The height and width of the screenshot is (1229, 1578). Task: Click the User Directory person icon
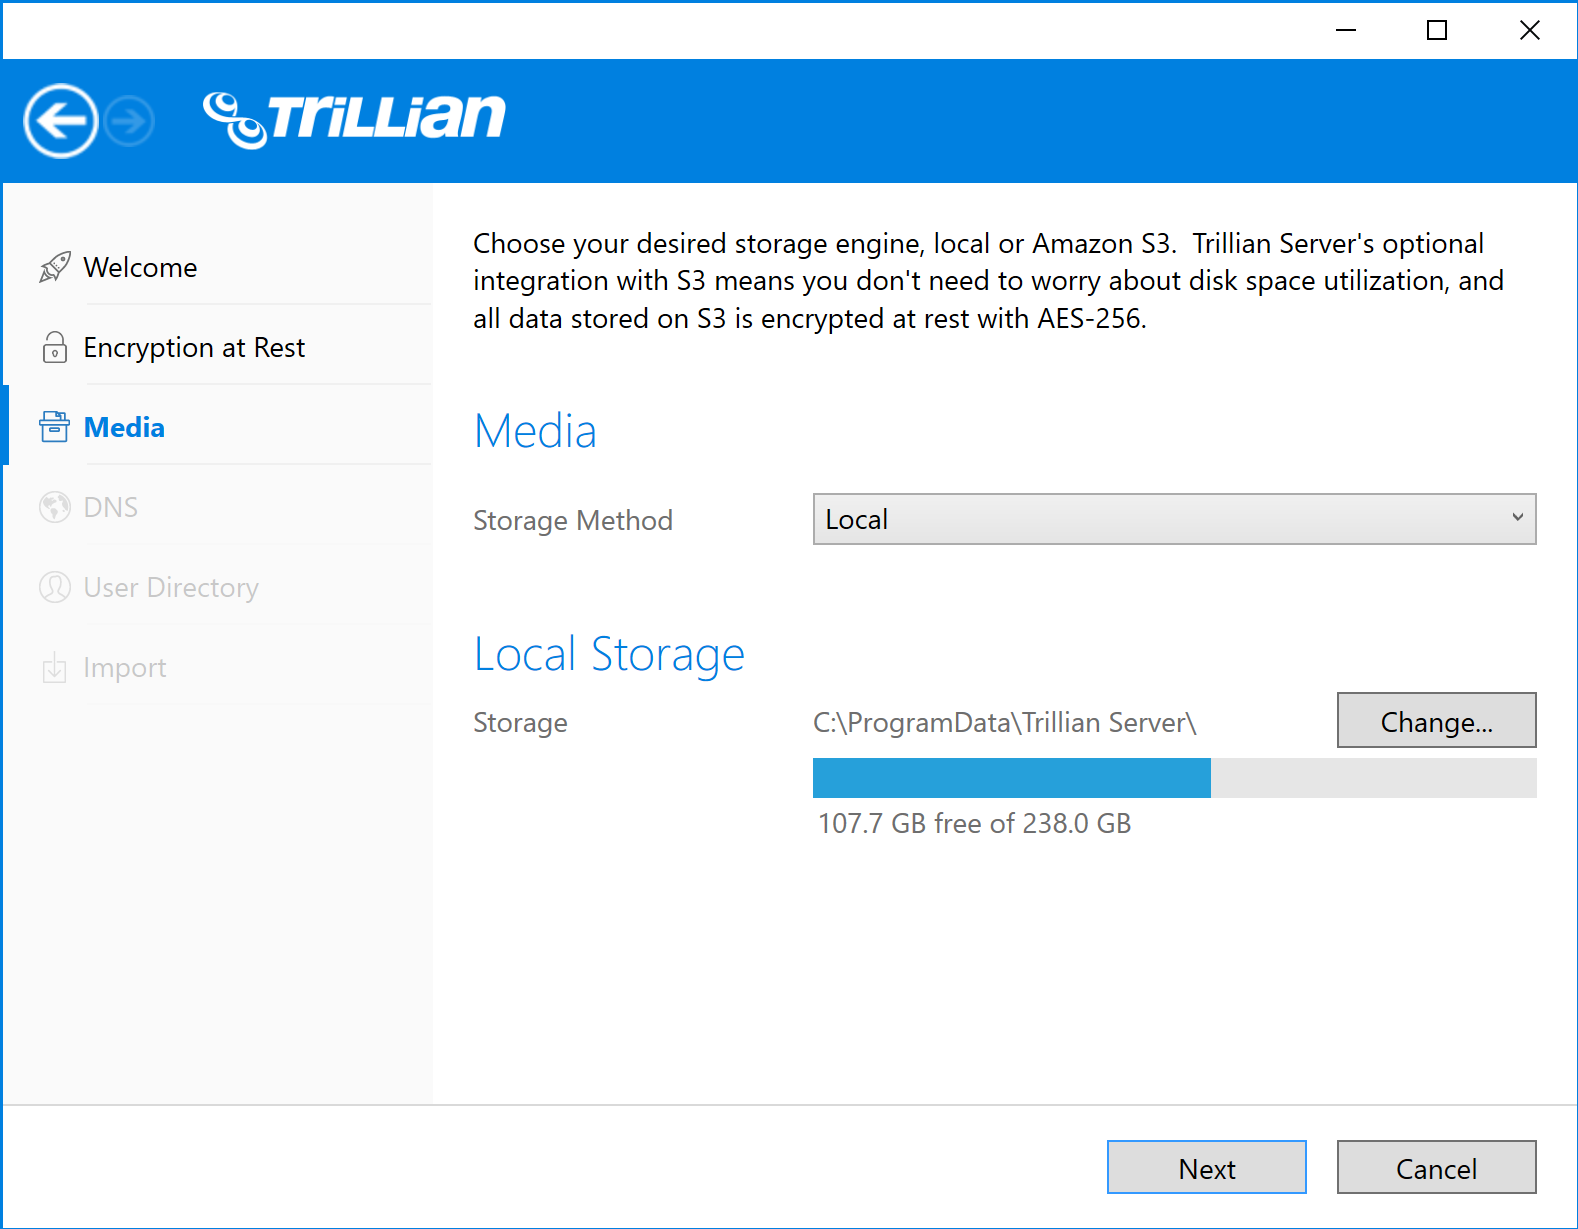coord(55,587)
